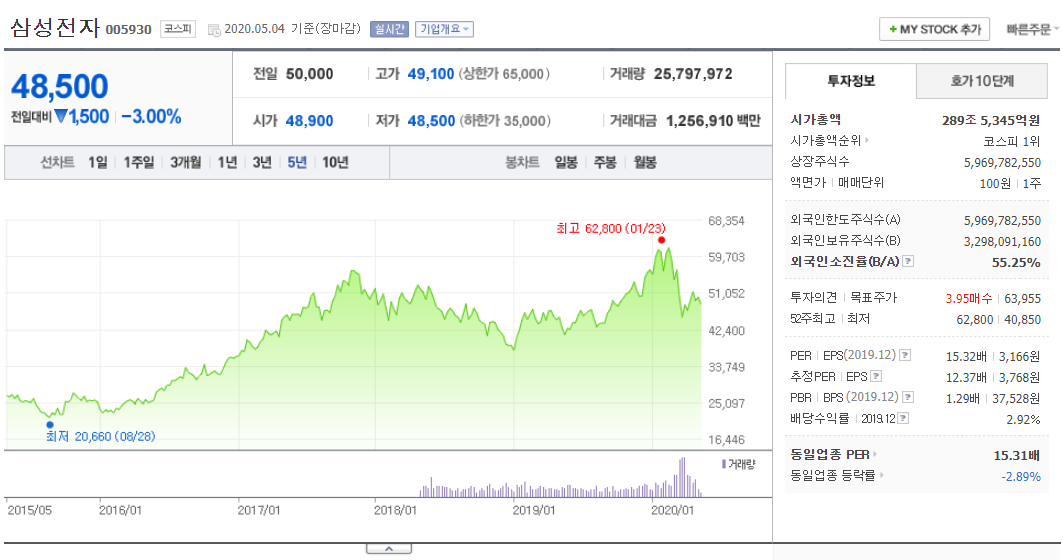Switch to the 호가10단계 tab
The width and height of the screenshot is (1063, 560).
[x=982, y=81]
